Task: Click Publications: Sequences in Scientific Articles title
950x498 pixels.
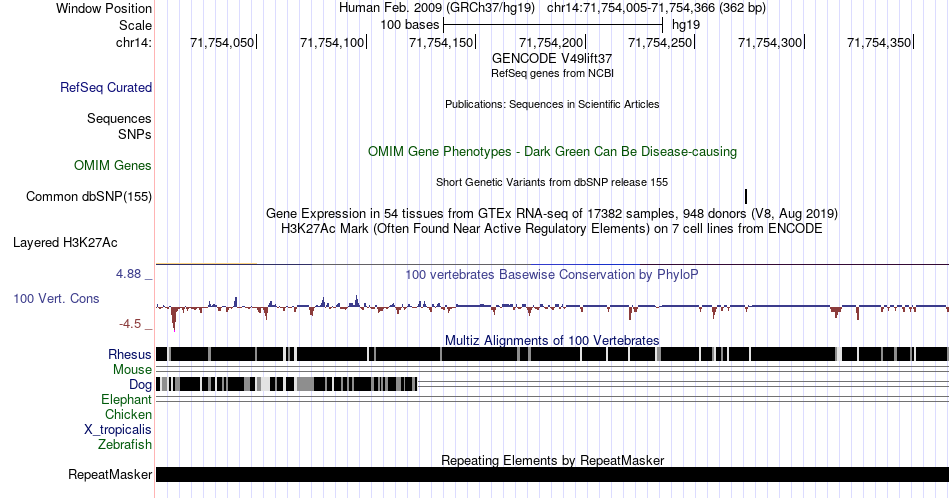Action: (x=552, y=104)
